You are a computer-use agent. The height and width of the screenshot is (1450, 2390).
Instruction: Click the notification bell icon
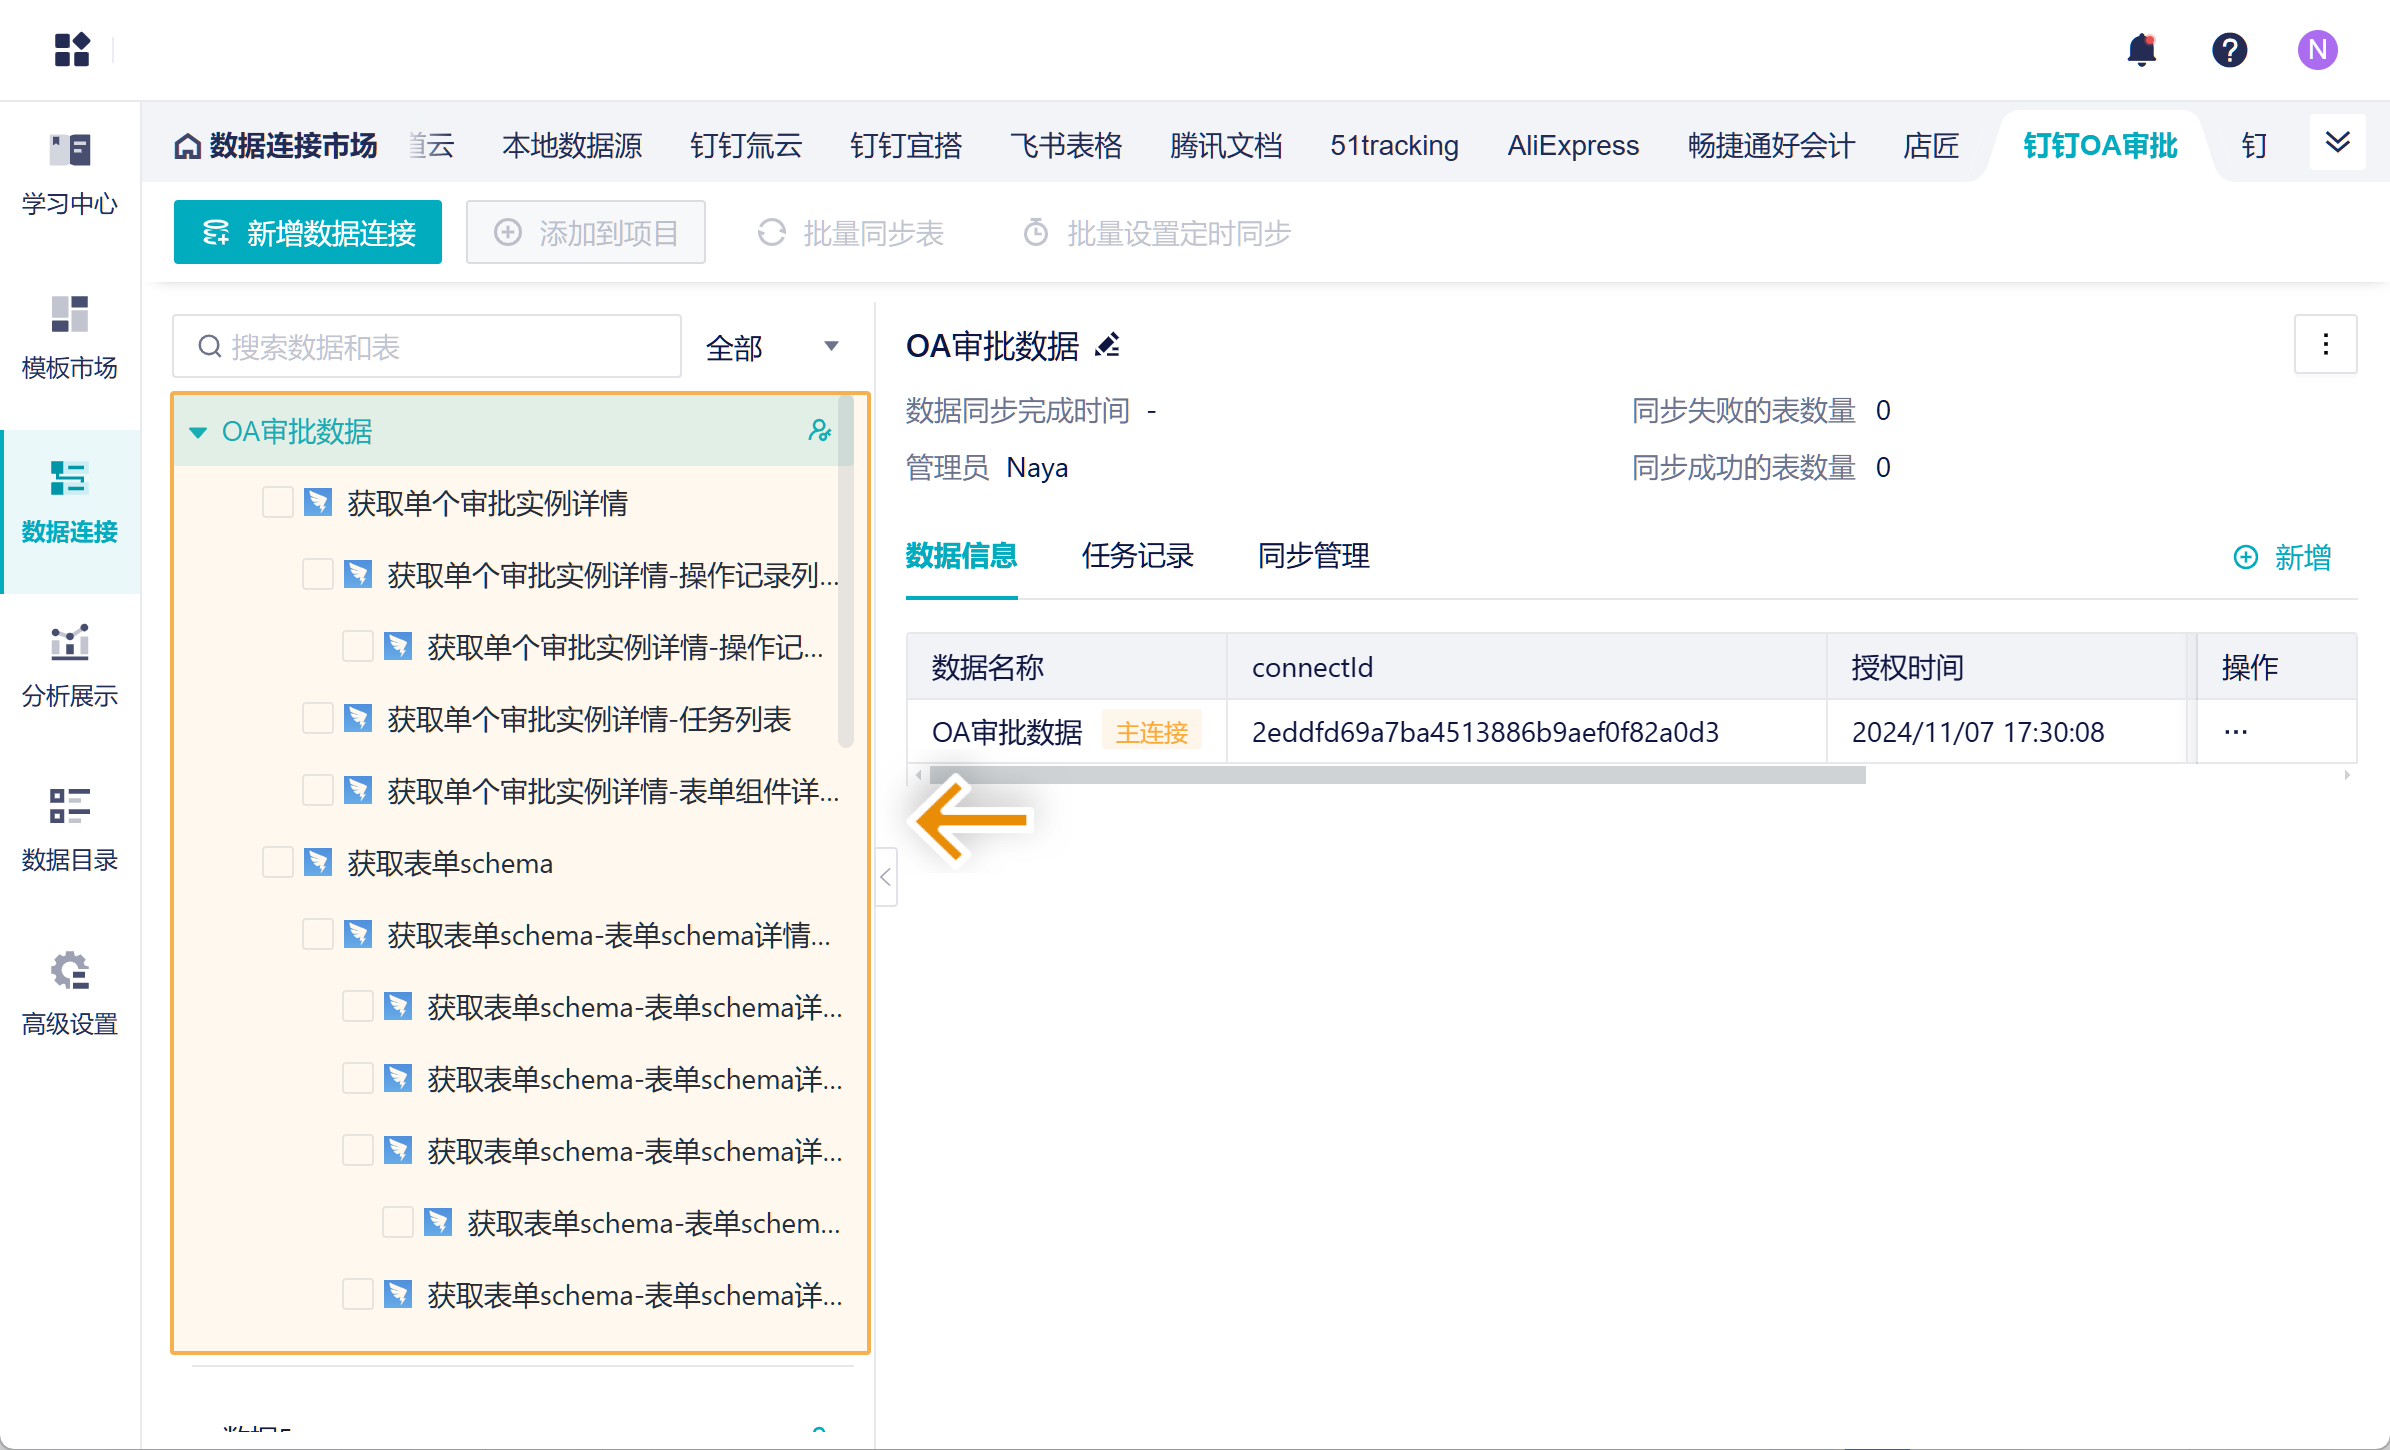point(2141,50)
